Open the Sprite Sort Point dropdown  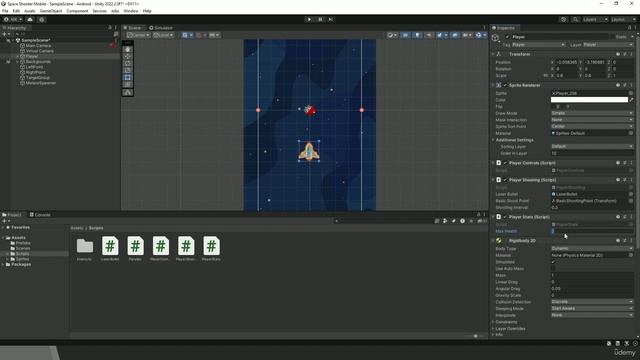tap(592, 127)
